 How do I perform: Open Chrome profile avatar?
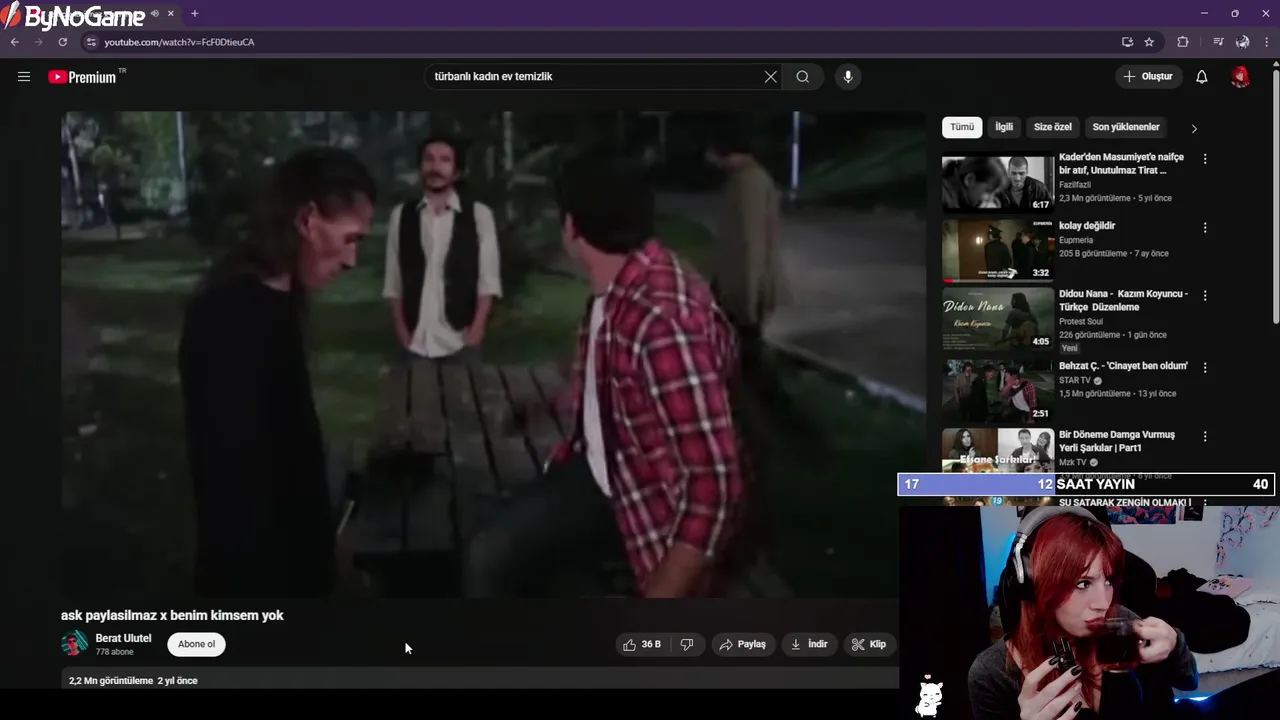tap(1242, 42)
